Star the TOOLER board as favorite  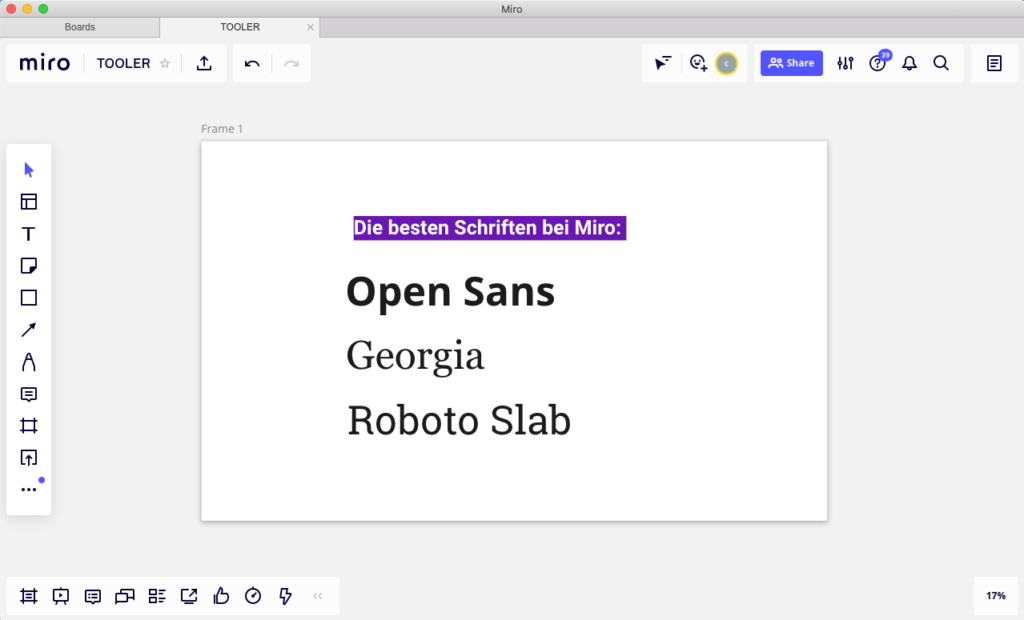pyautogui.click(x=165, y=63)
